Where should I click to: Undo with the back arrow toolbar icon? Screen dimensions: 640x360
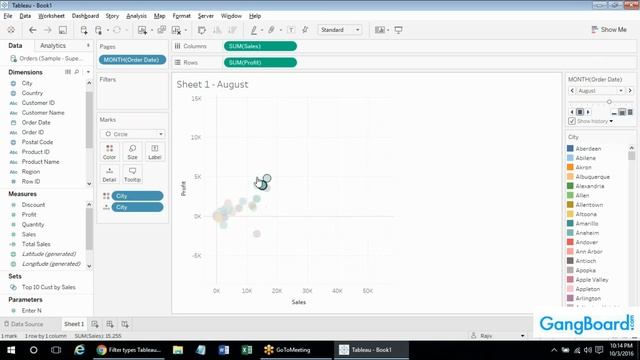coord(33,30)
